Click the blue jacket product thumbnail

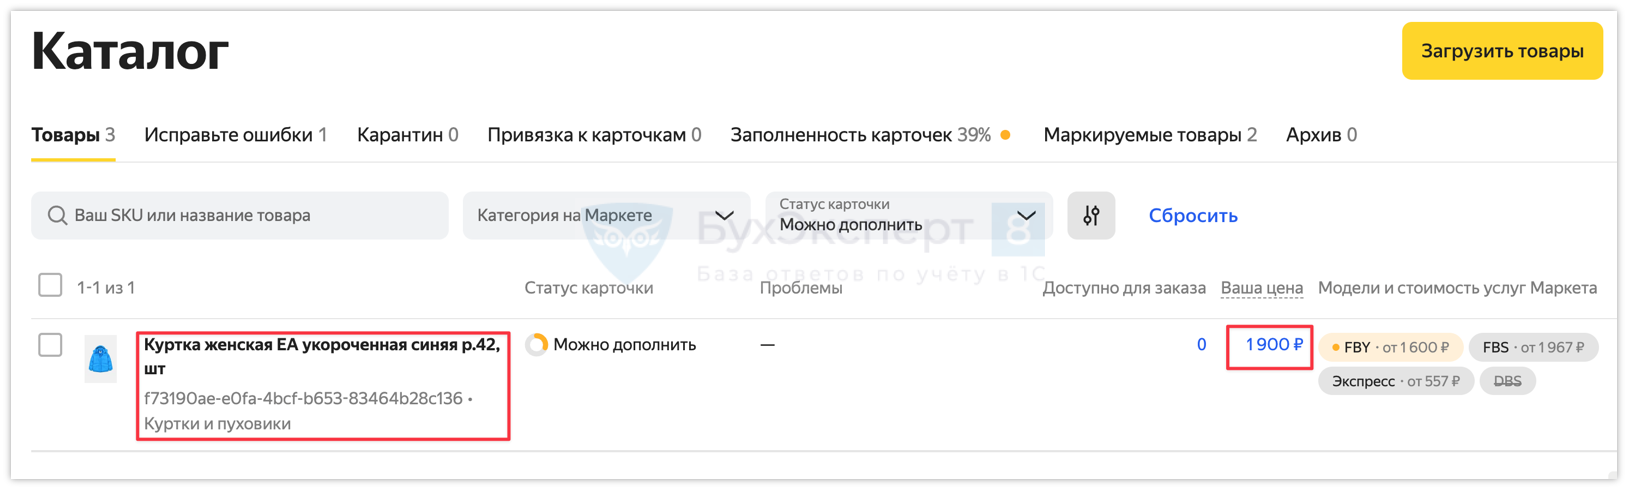(101, 359)
